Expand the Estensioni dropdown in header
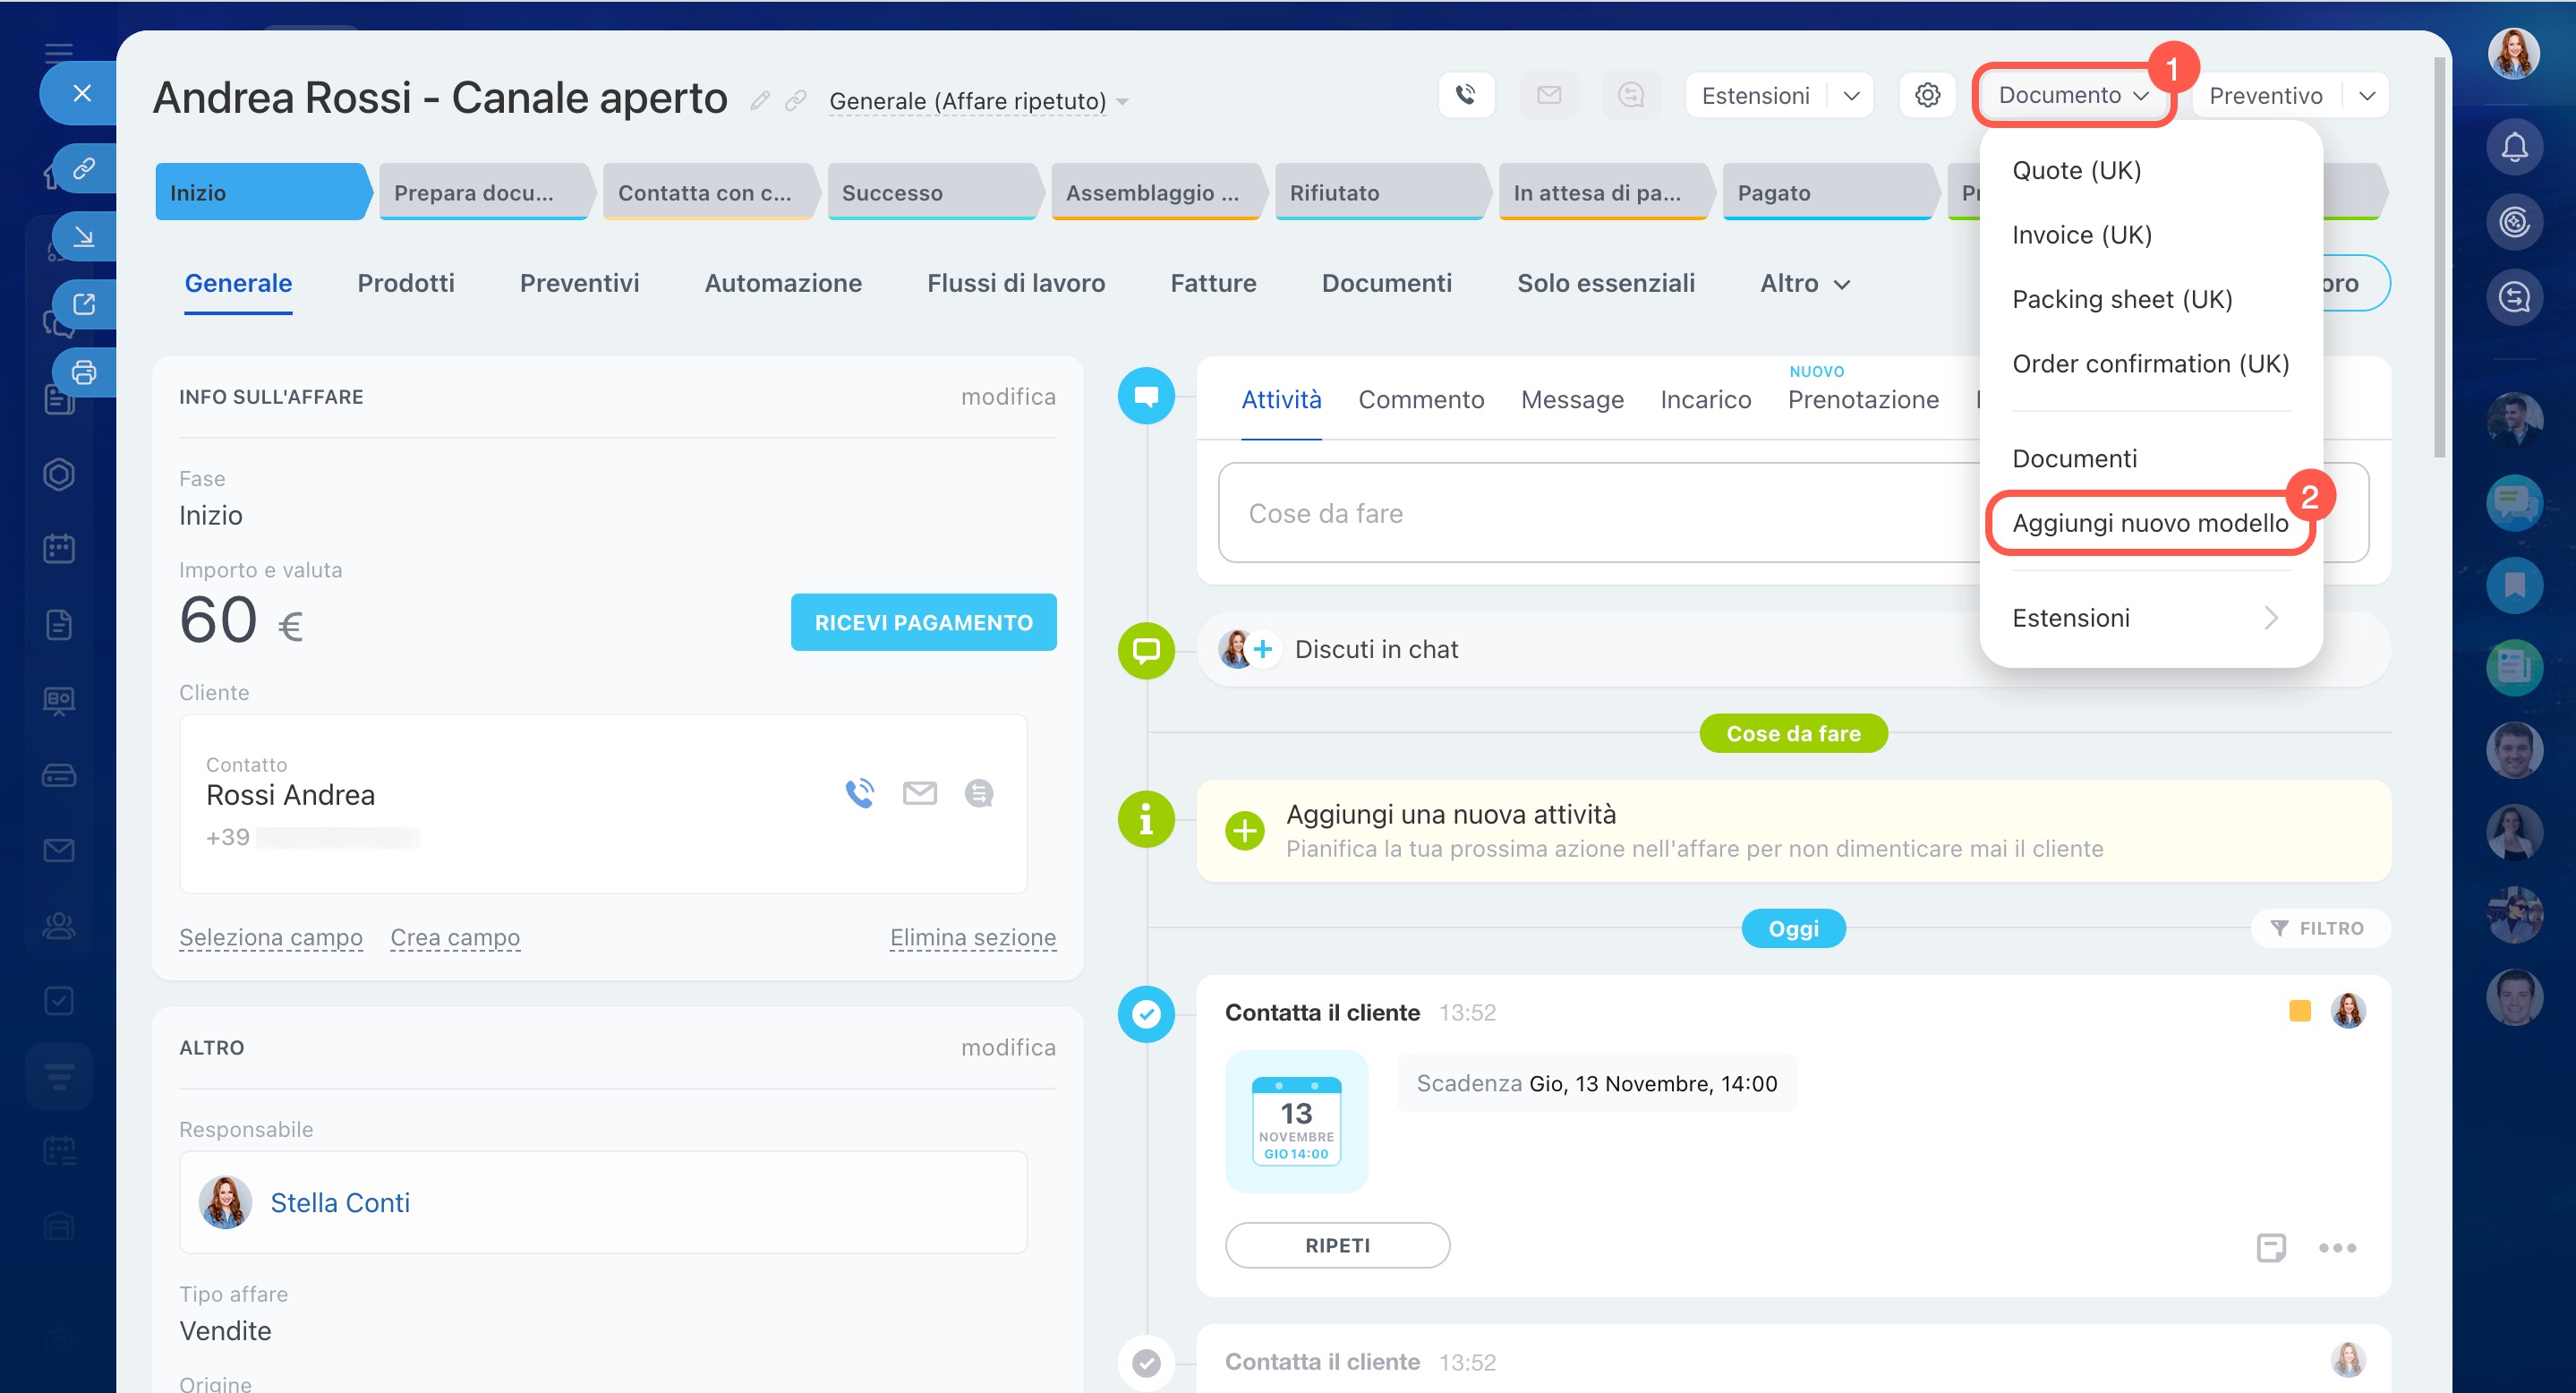2576x1393 pixels. coord(1851,96)
